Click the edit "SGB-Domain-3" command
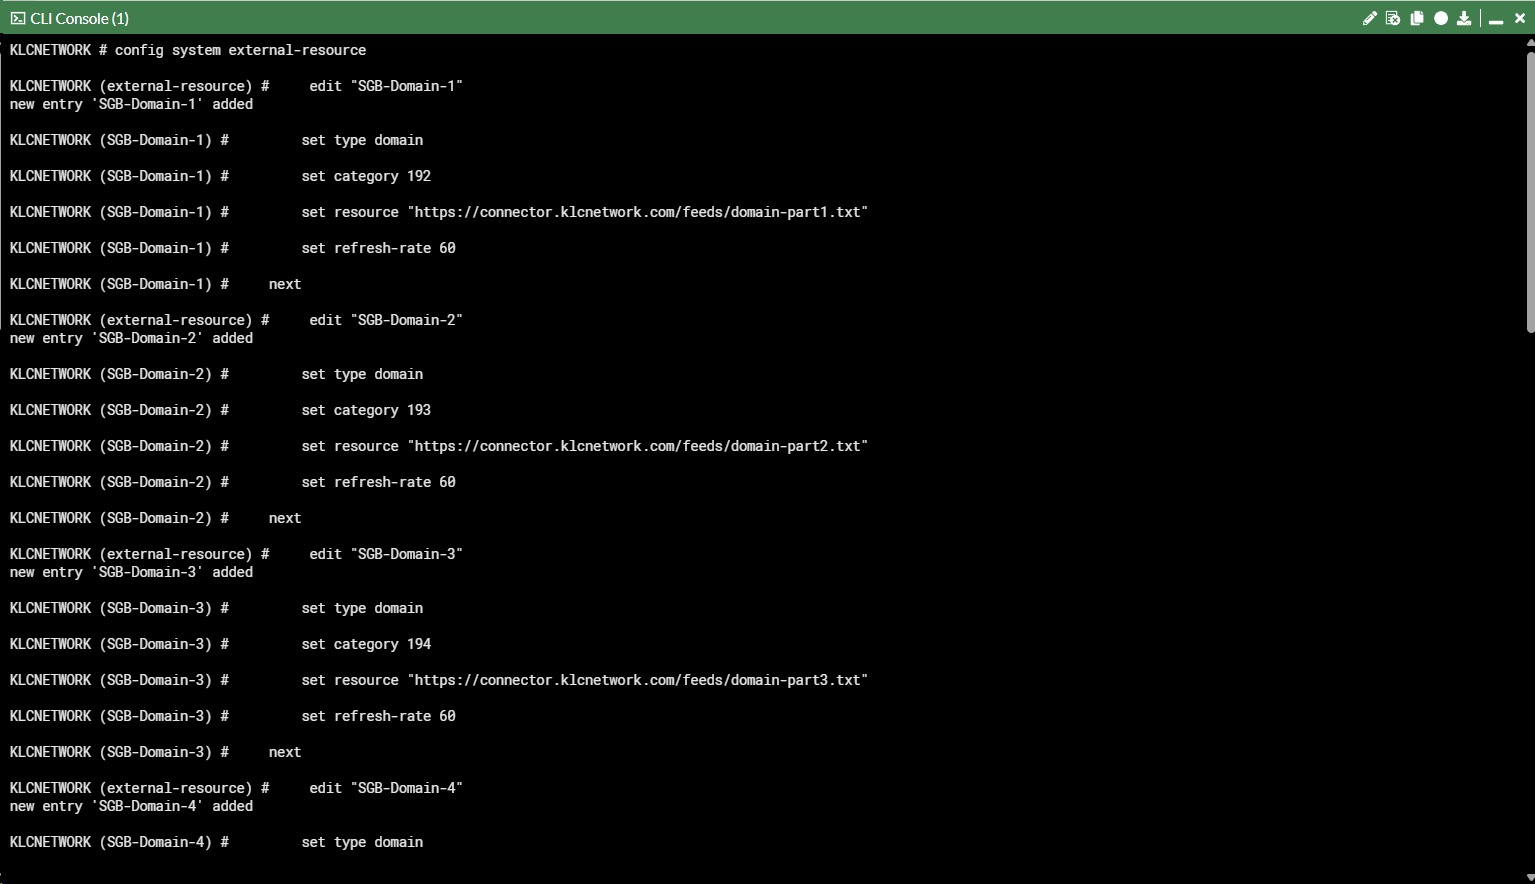Viewport: 1535px width, 884px height. (386, 554)
